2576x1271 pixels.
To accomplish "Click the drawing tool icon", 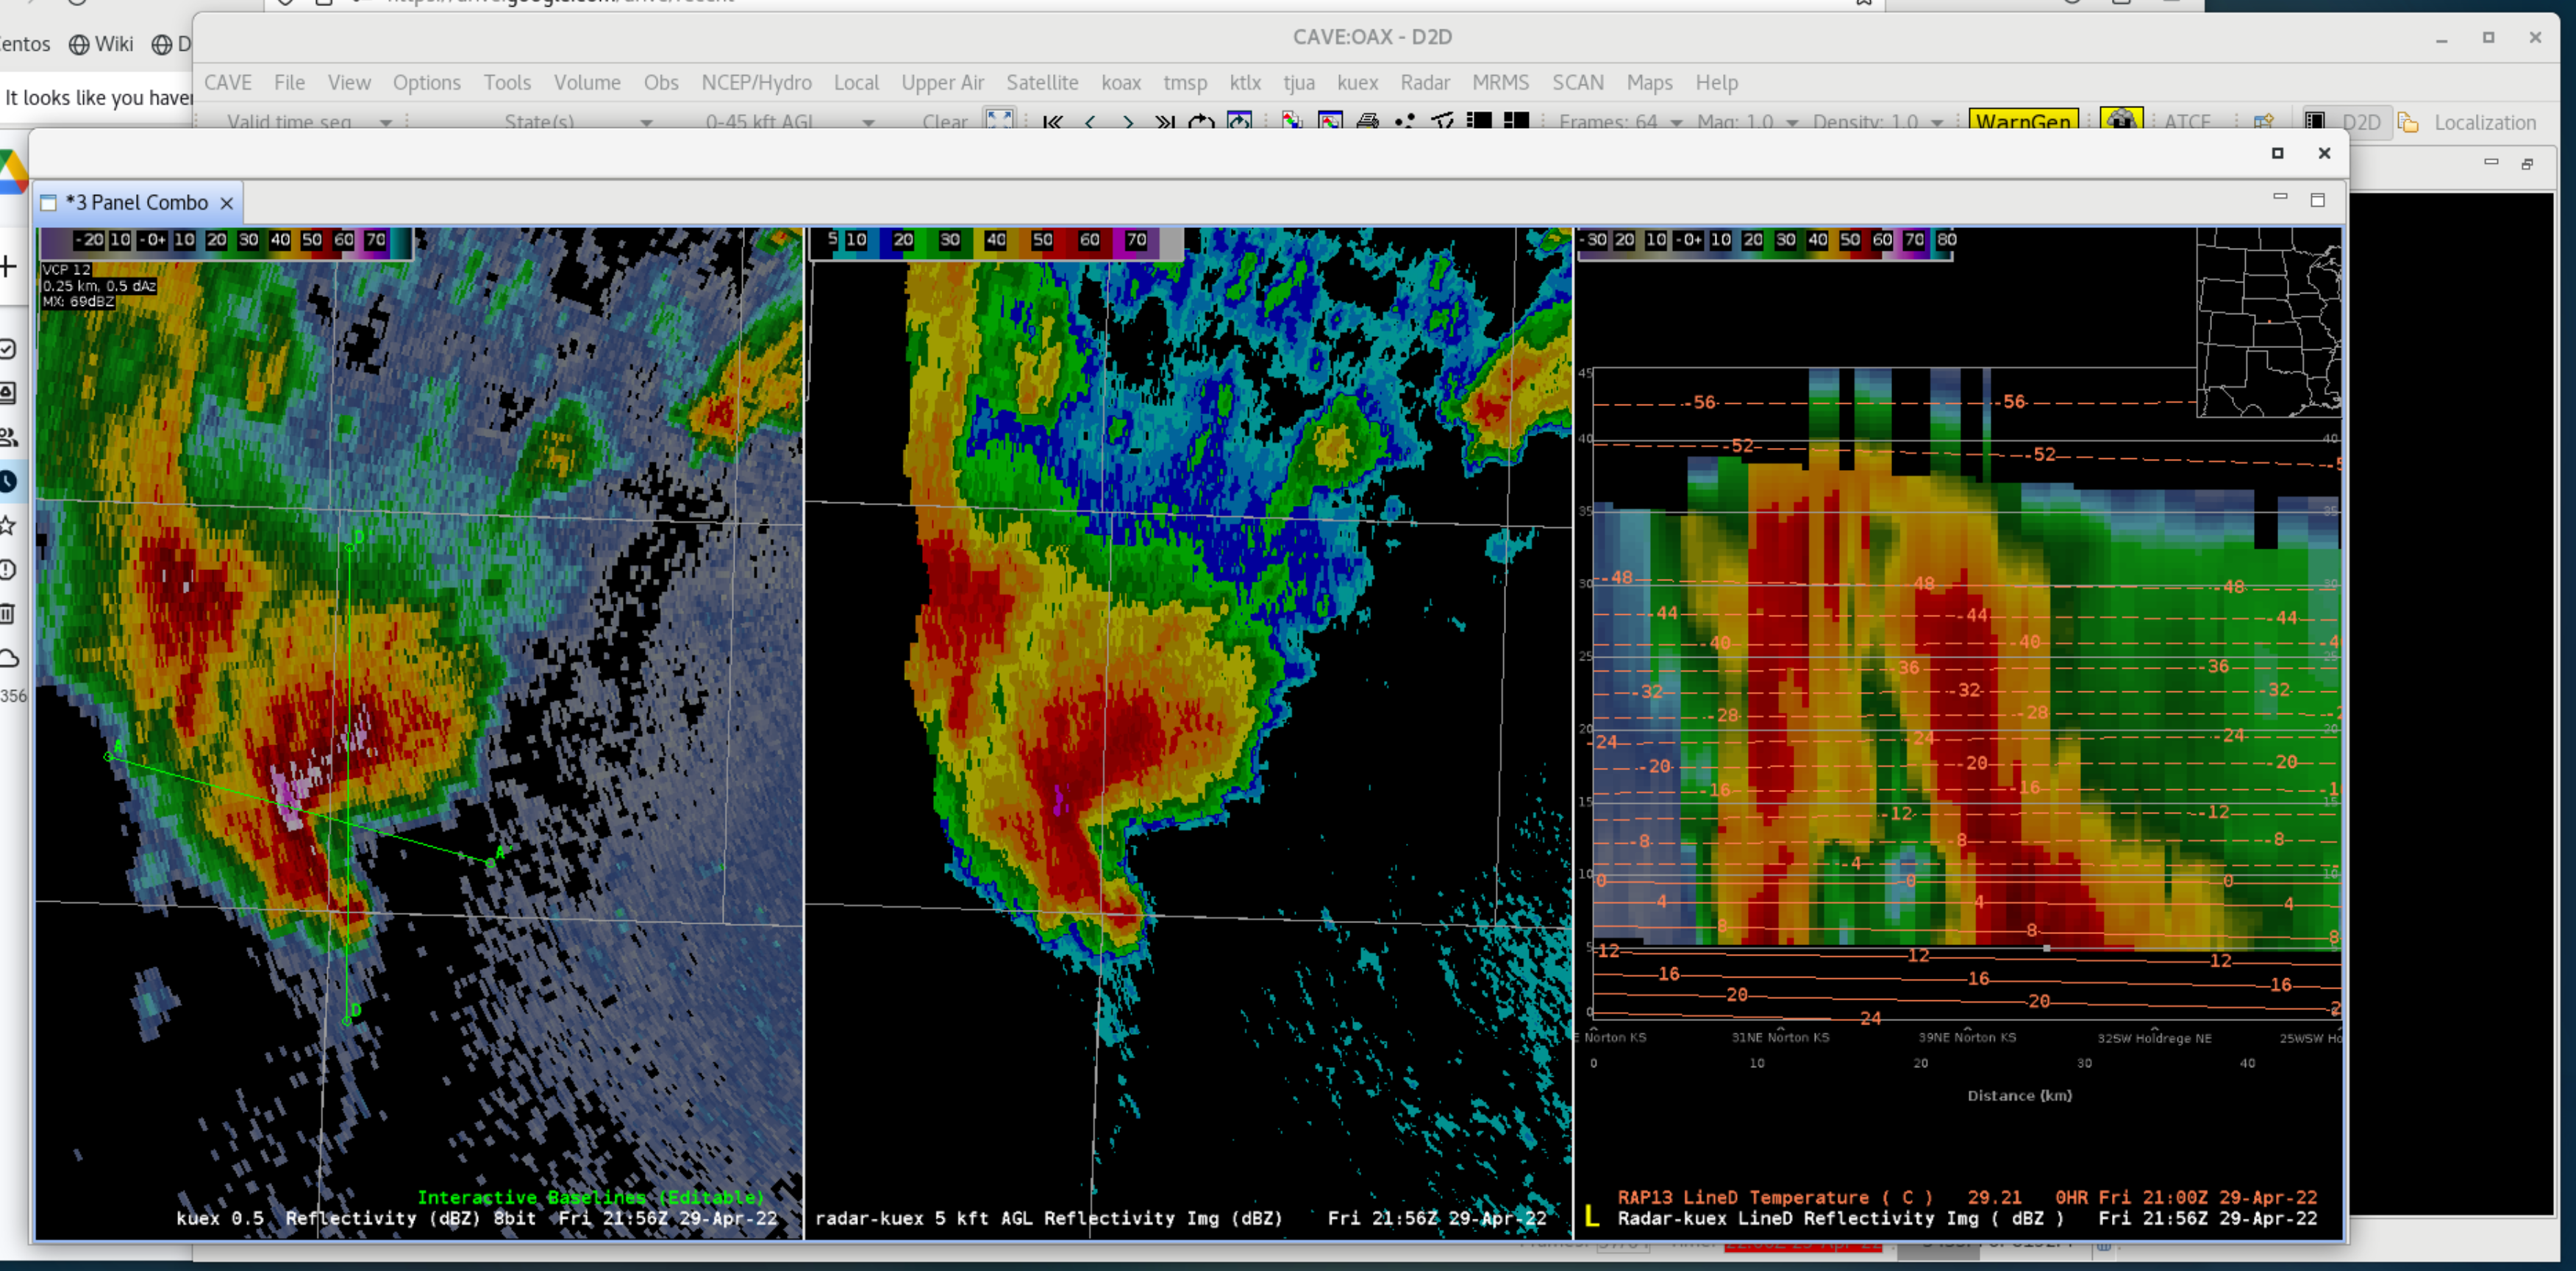I will 1442,121.
